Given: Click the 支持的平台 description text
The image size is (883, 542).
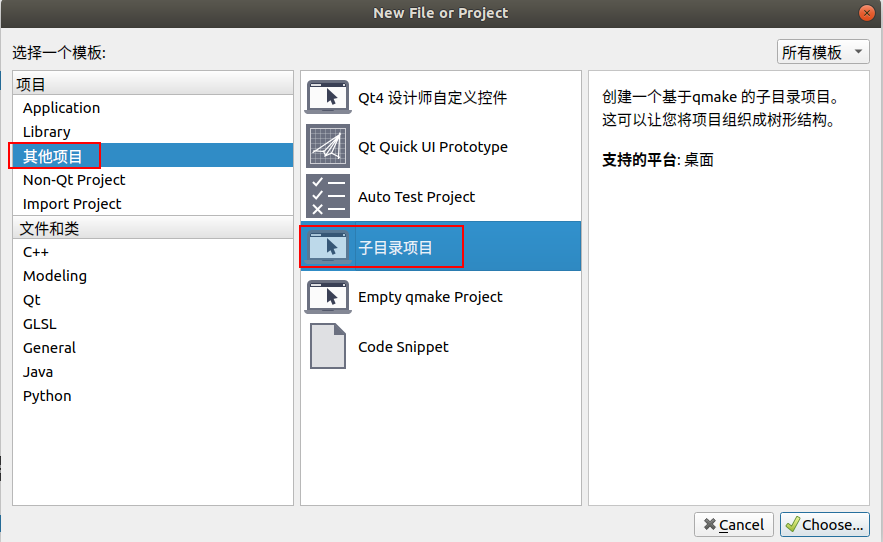Looking at the screenshot, I should click(657, 159).
